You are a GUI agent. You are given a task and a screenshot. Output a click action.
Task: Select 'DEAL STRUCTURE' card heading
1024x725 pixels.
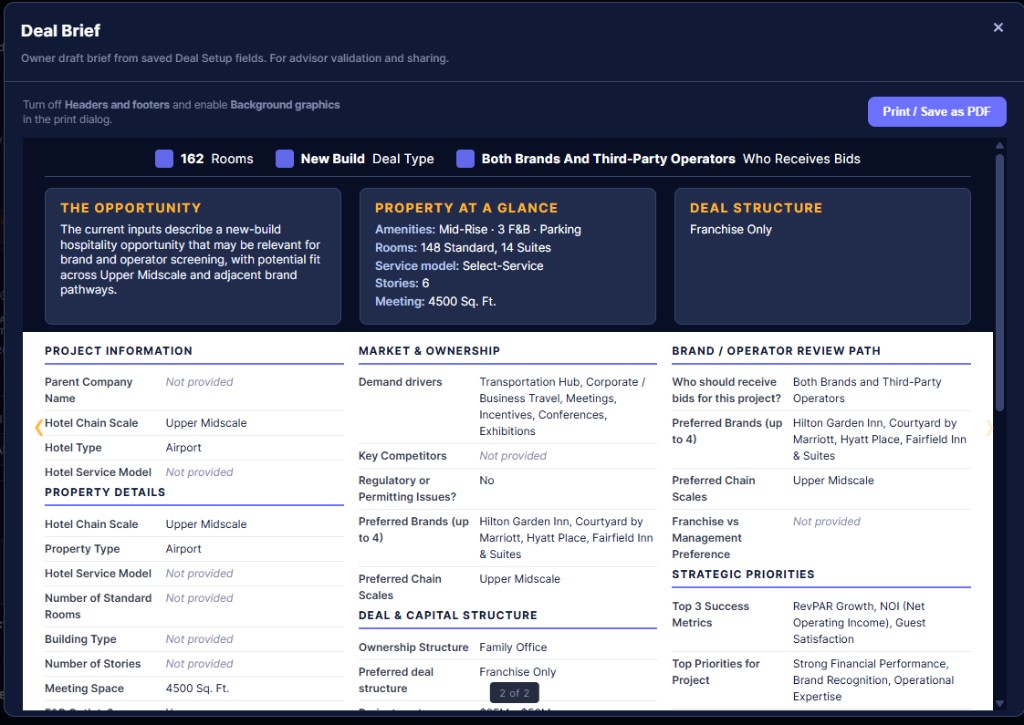756,208
